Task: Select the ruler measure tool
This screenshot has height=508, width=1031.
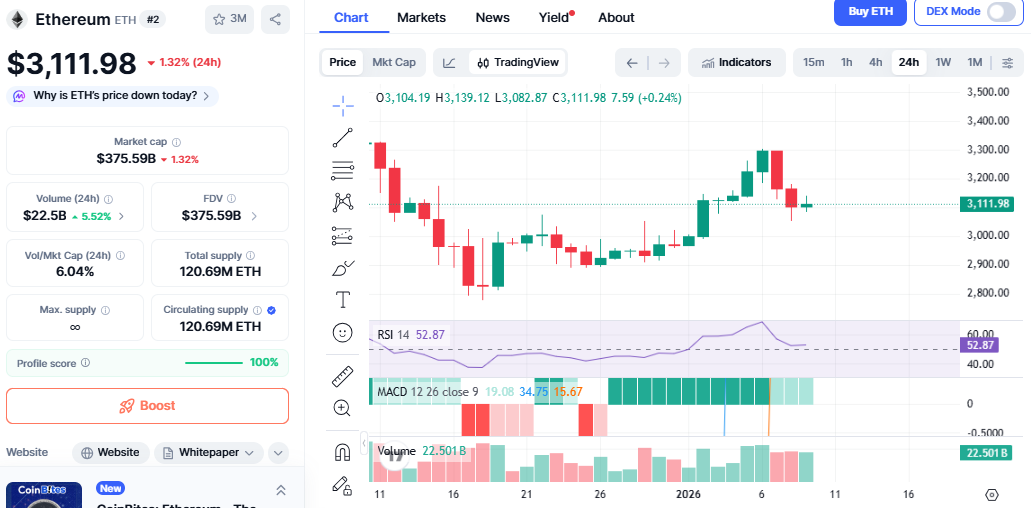Action: 343,376
